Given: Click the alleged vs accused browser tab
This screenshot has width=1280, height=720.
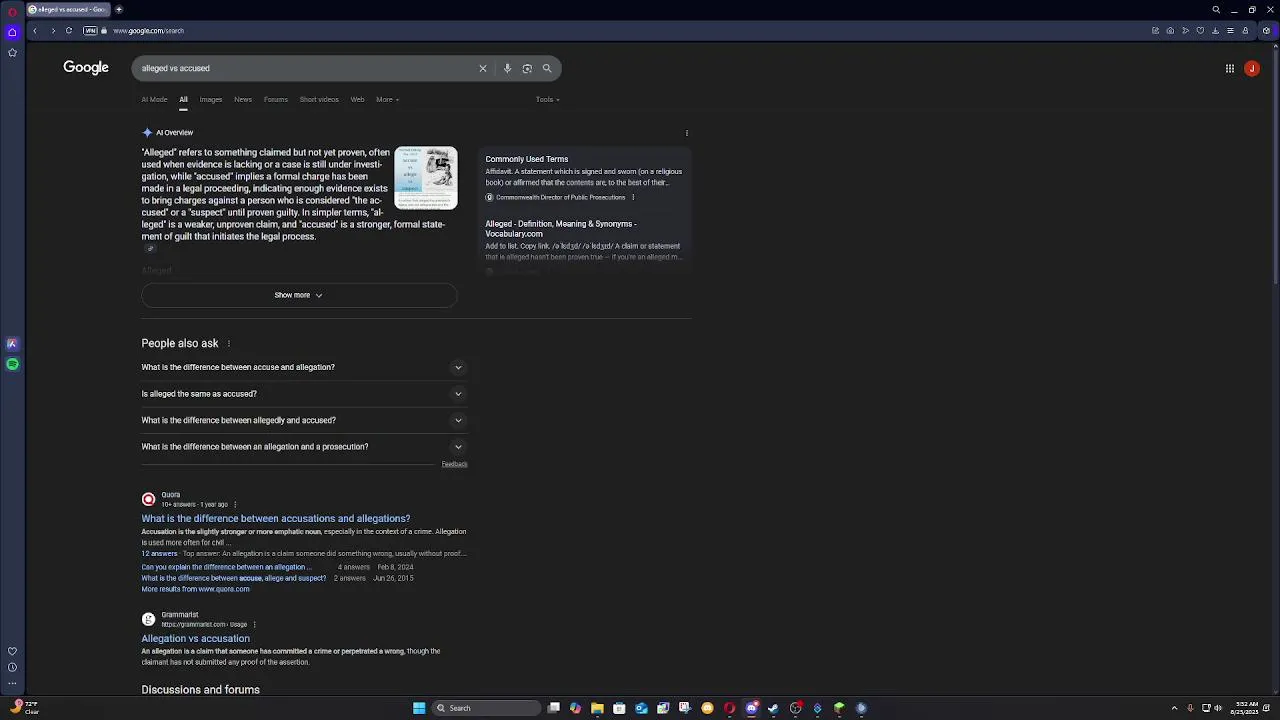Looking at the screenshot, I should [67, 10].
